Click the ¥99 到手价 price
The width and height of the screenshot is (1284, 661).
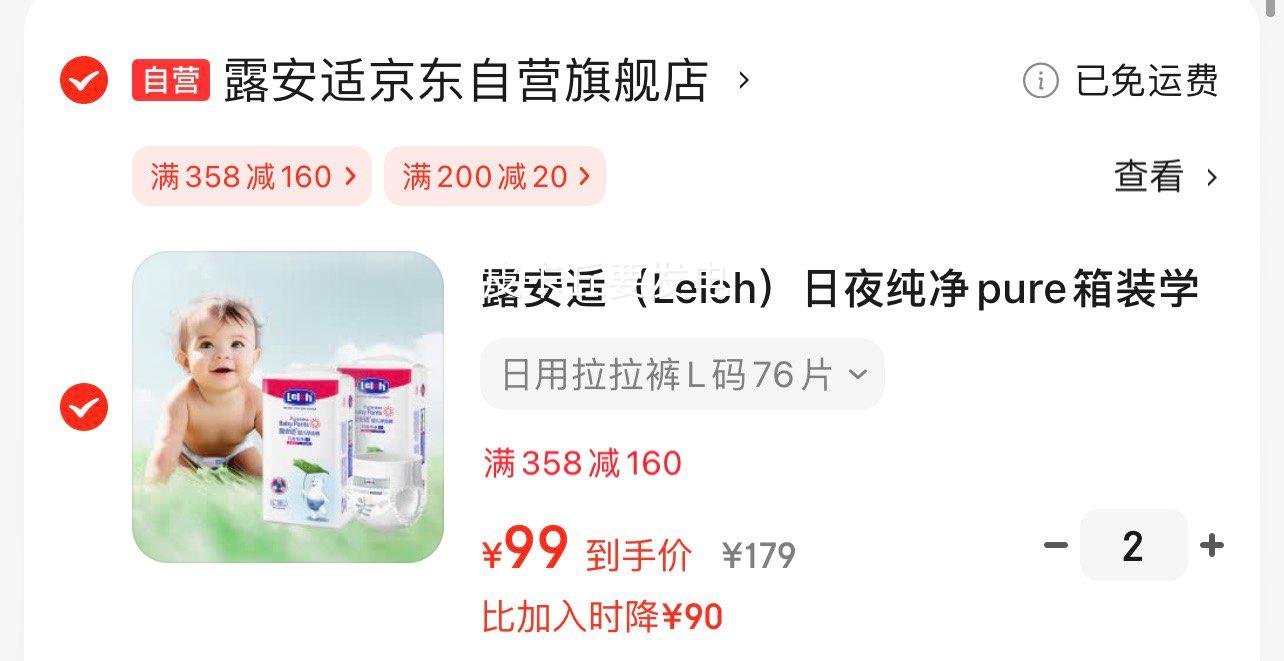(x=587, y=550)
